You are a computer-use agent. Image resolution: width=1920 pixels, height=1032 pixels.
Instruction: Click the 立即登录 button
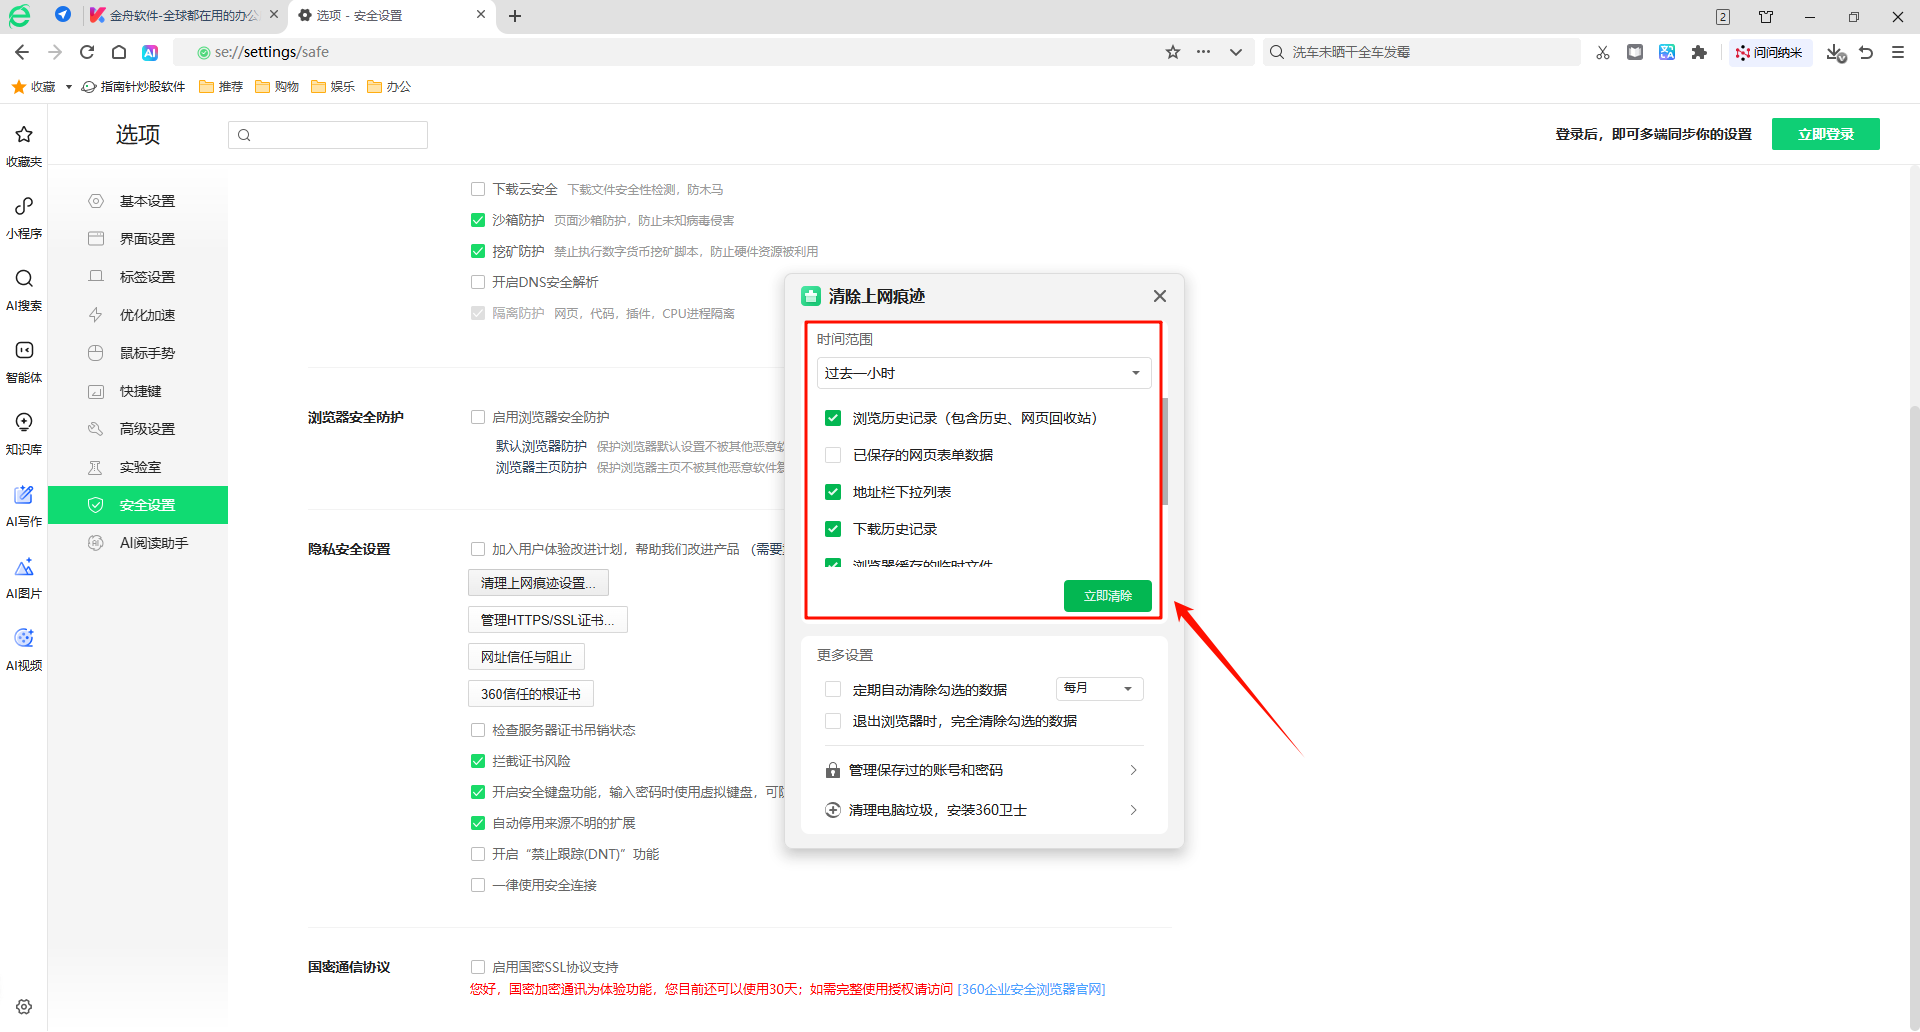pos(1825,134)
